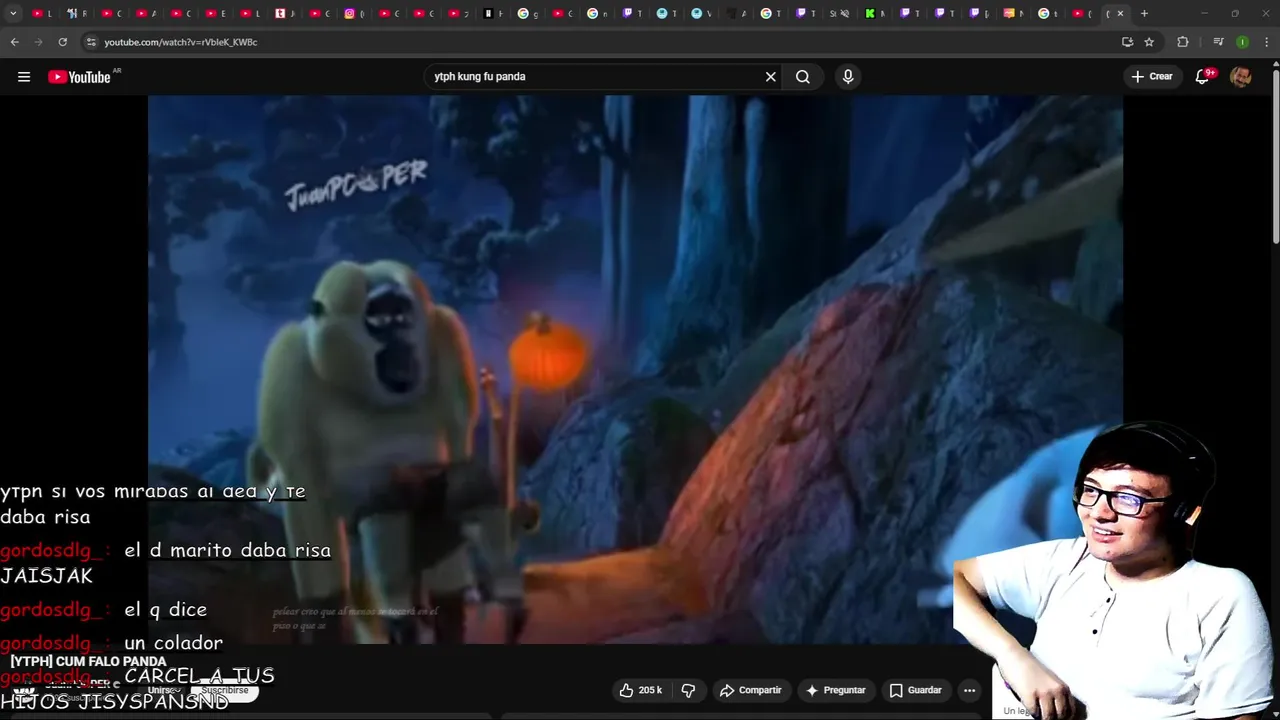Like the video showing 205 k
The width and height of the screenshot is (1280, 720).
click(x=641, y=690)
